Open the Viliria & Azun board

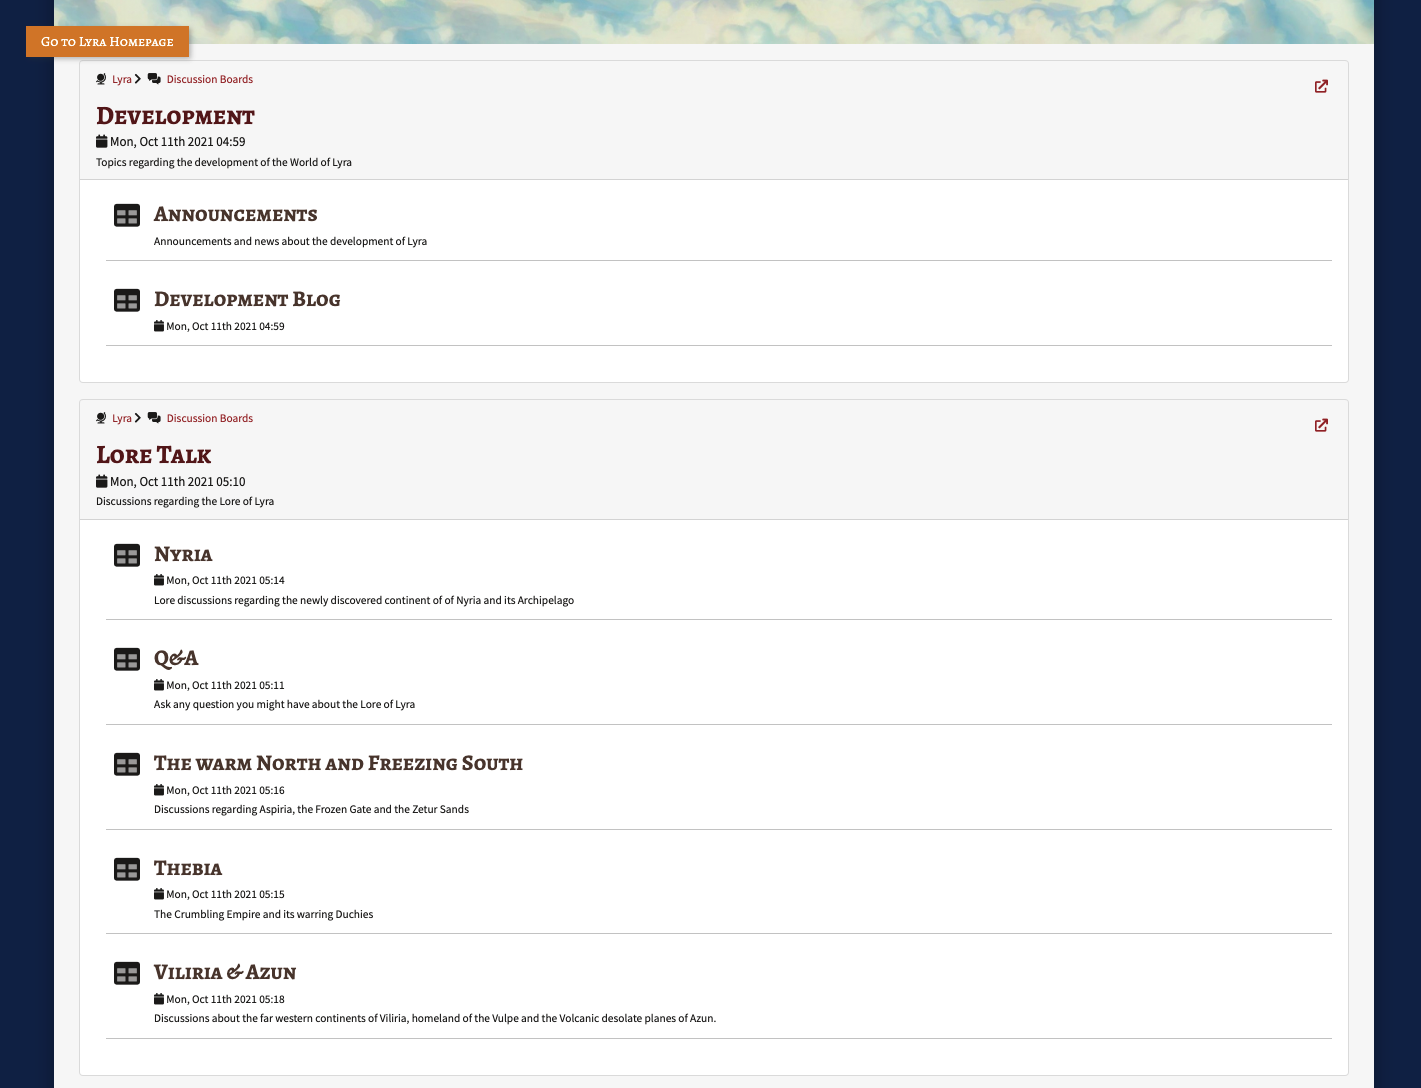click(225, 973)
